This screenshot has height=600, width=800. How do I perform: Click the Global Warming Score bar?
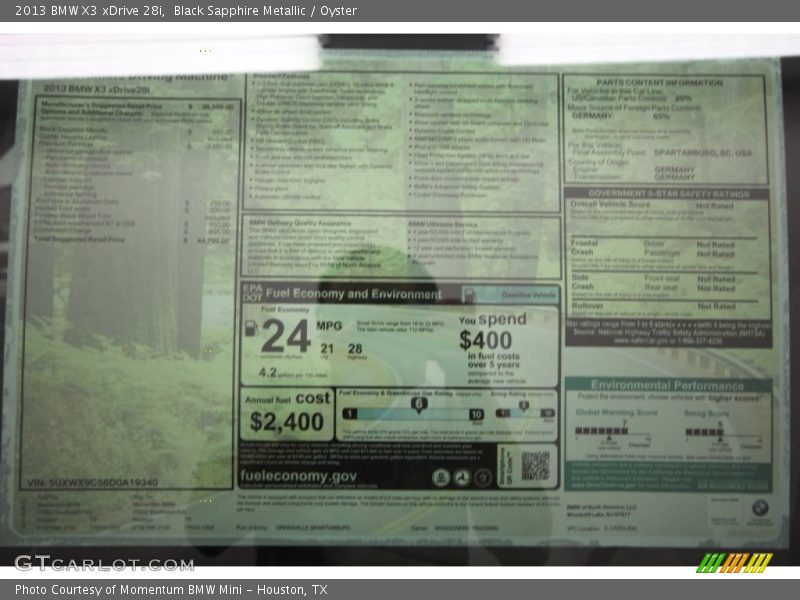click(614, 432)
